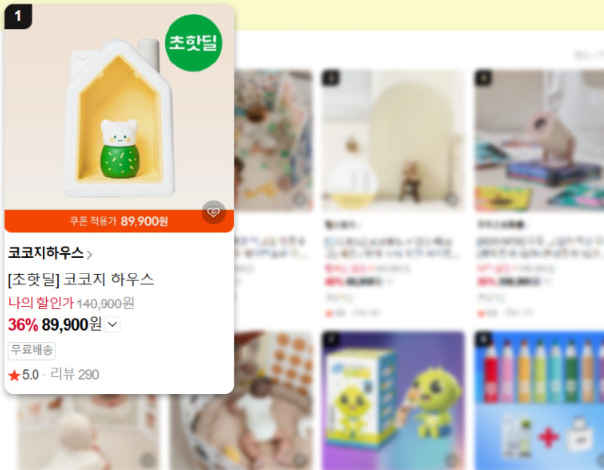Click the 무료배송 shipping tag

coord(32,350)
